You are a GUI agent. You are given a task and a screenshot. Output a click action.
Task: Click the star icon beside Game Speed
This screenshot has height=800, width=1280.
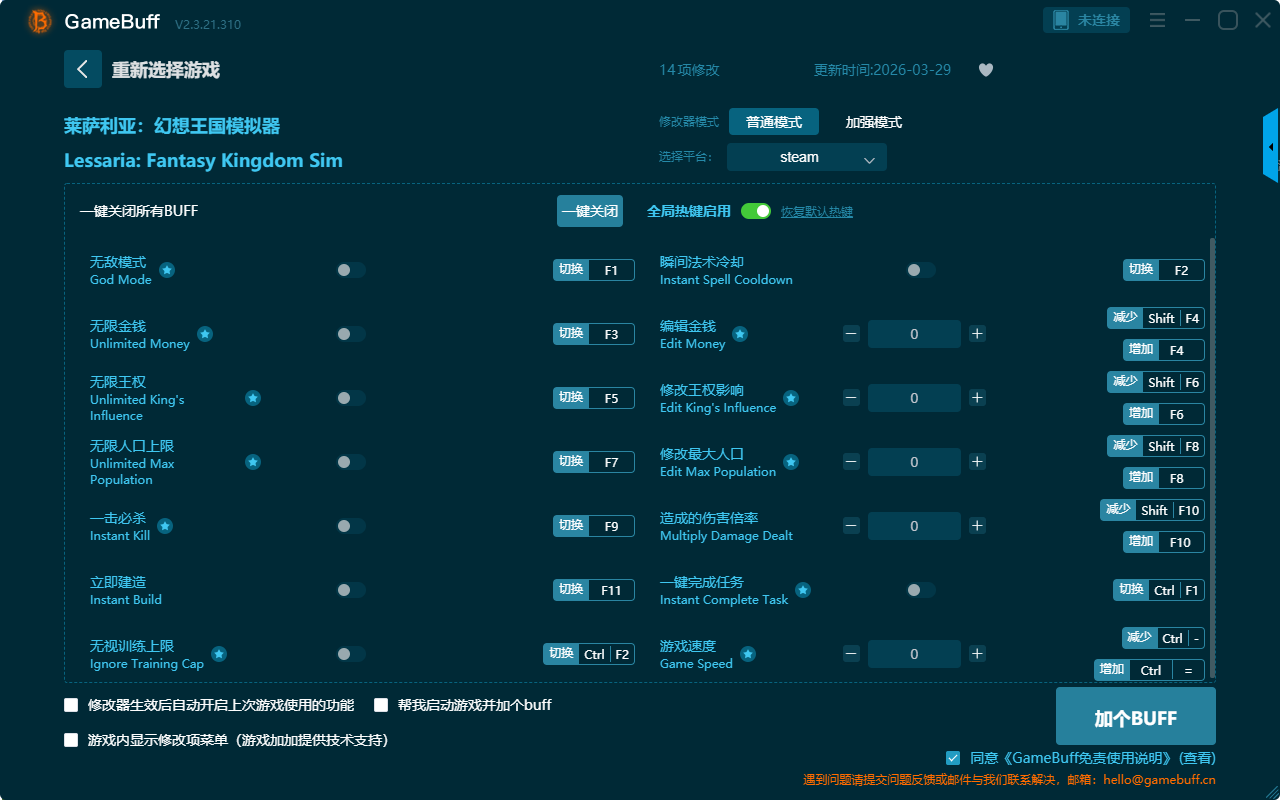(747, 654)
